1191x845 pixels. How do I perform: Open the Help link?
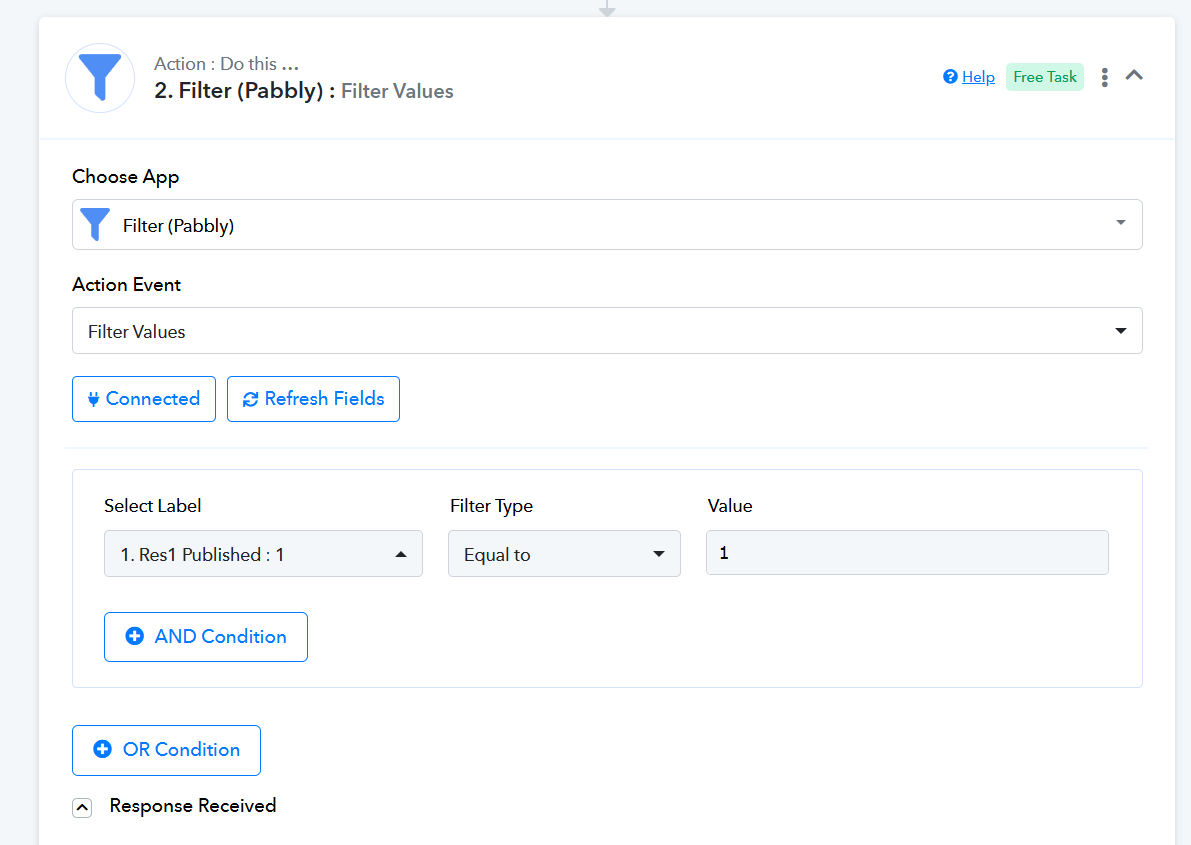[978, 77]
